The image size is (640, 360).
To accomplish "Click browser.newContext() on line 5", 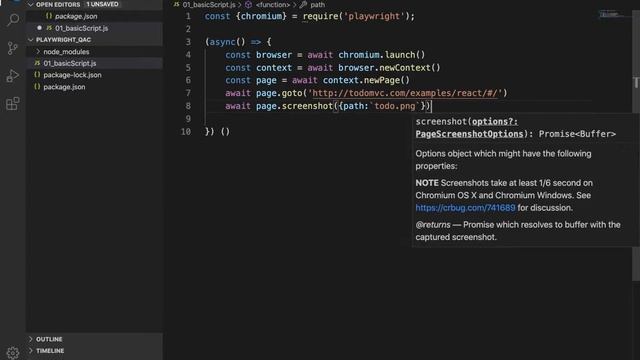I will (x=389, y=68).
